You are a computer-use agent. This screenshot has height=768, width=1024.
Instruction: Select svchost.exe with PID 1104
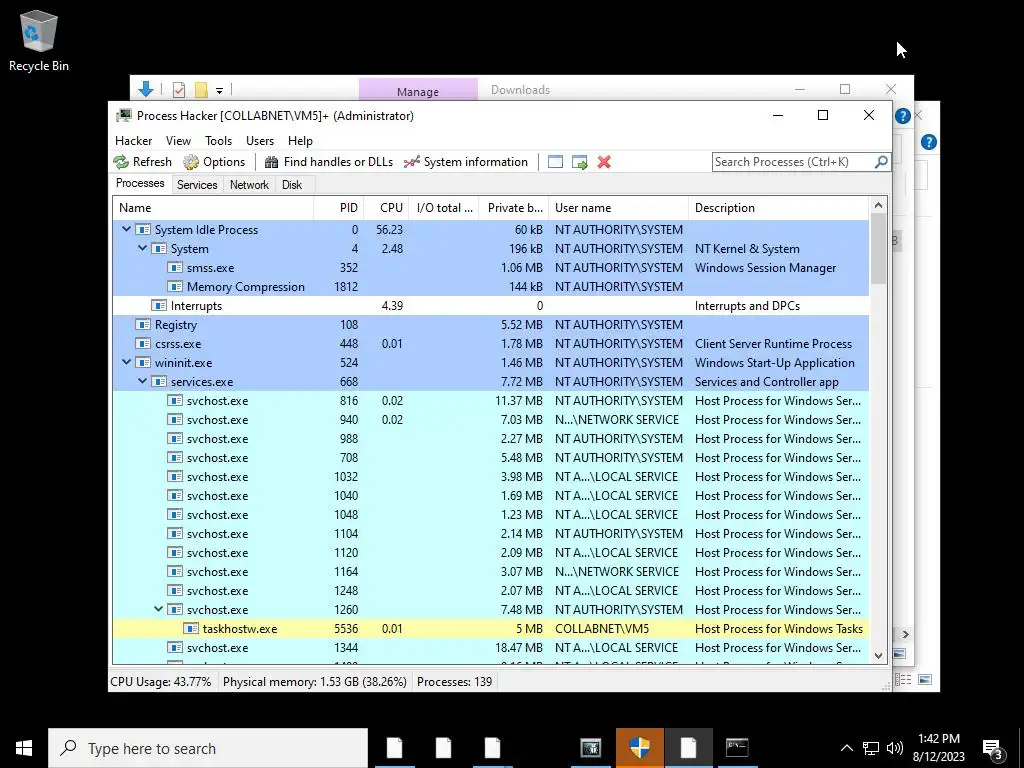490,534
